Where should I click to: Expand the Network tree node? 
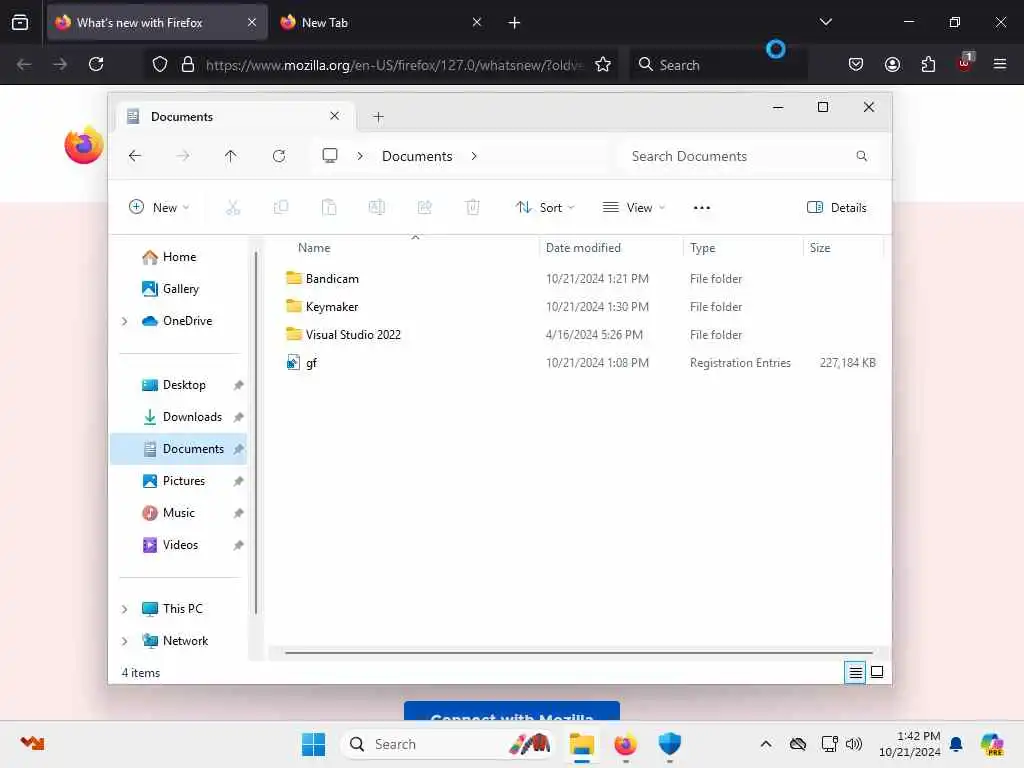(125, 641)
